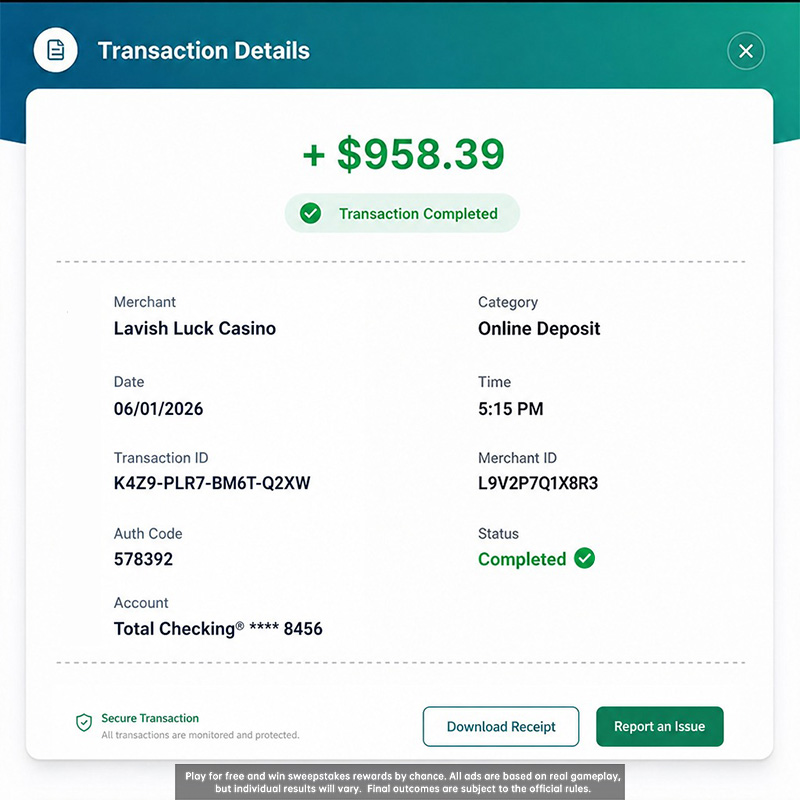Download Receipt button
The image size is (800, 800).
[501, 727]
